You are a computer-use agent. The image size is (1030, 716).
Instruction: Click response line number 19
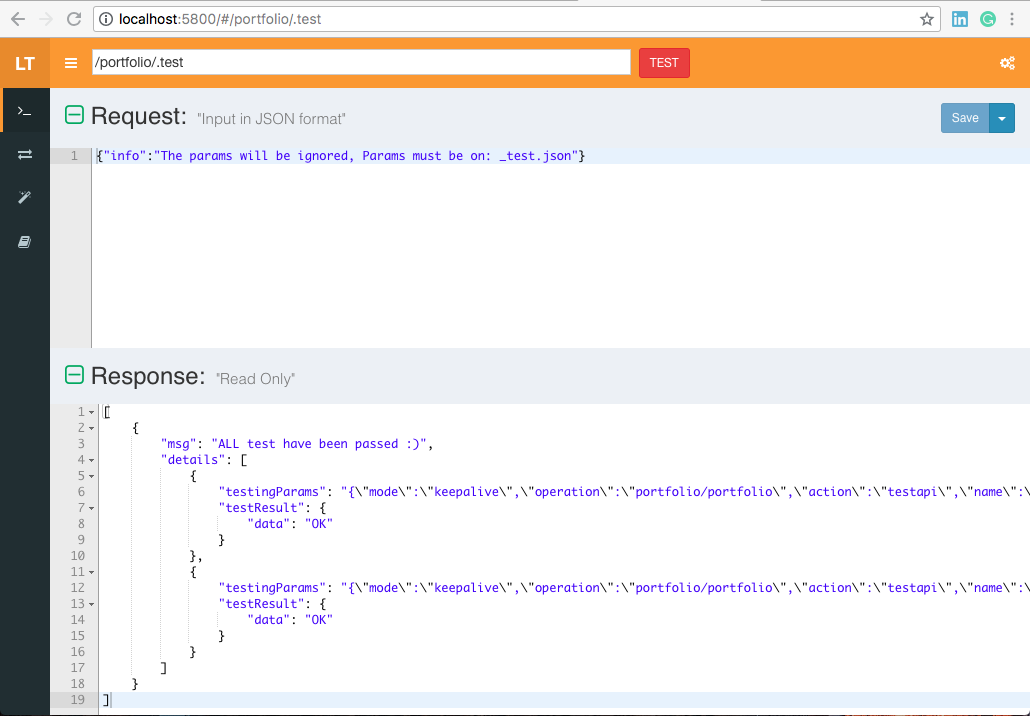[78, 700]
